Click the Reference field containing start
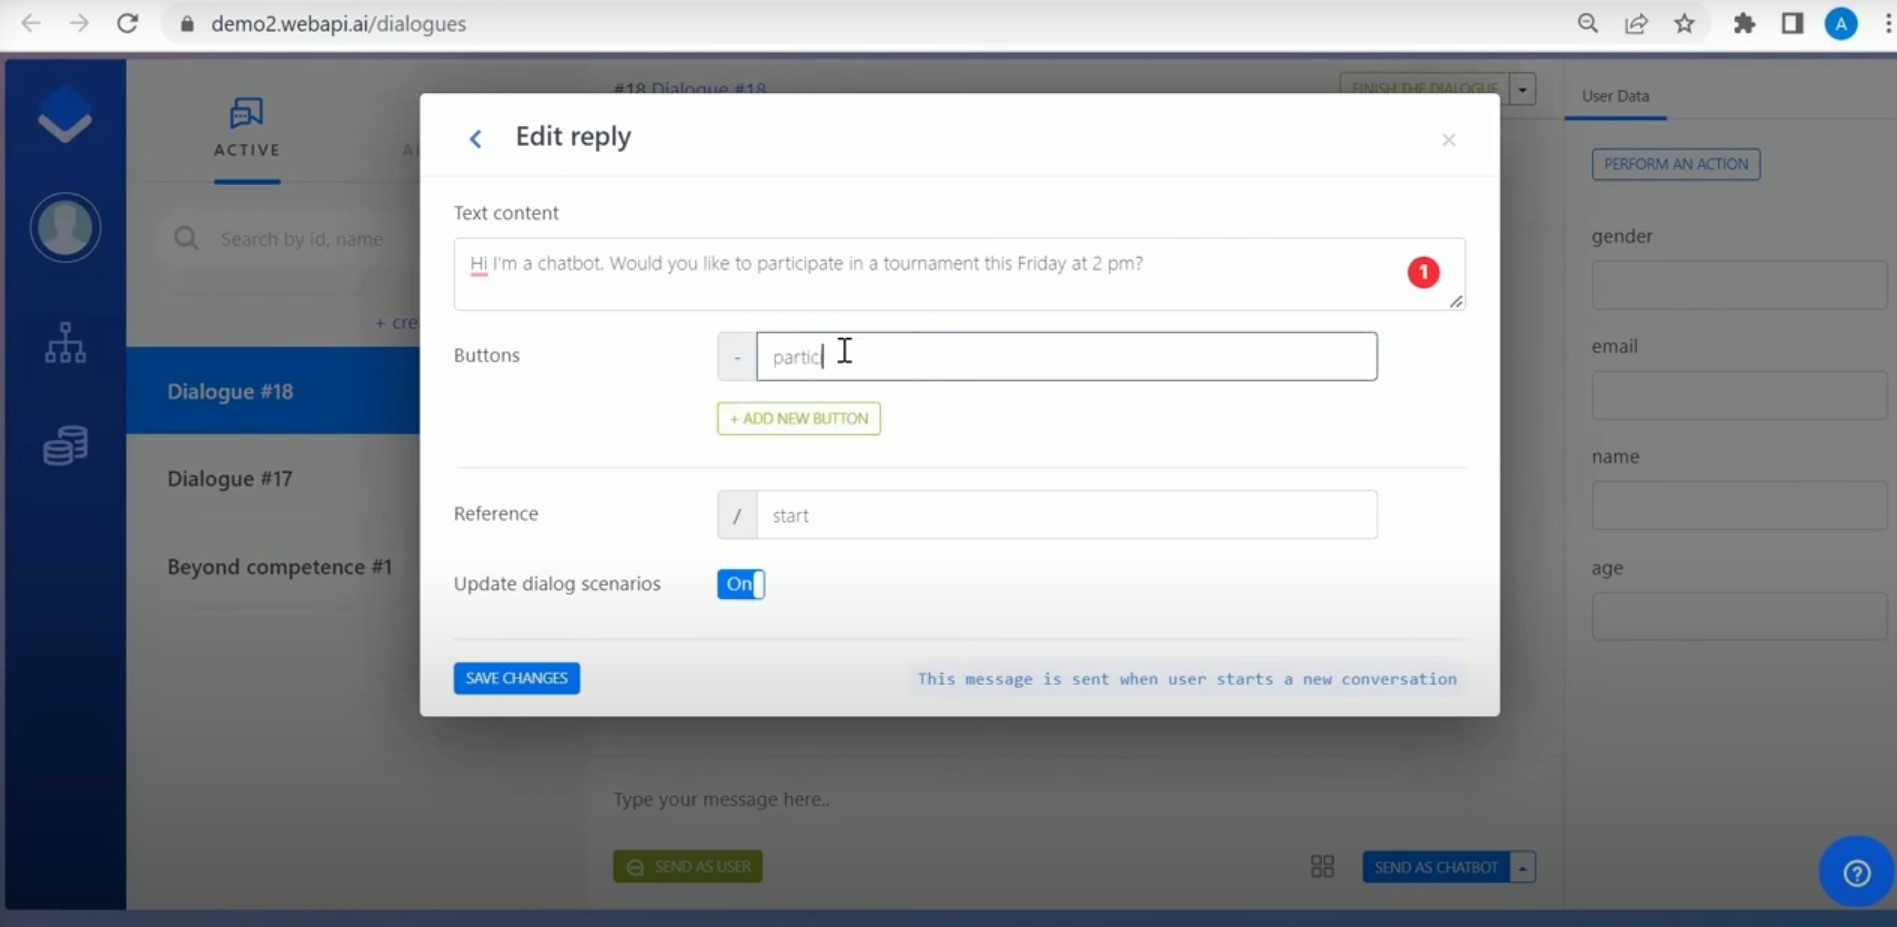 click(1067, 515)
